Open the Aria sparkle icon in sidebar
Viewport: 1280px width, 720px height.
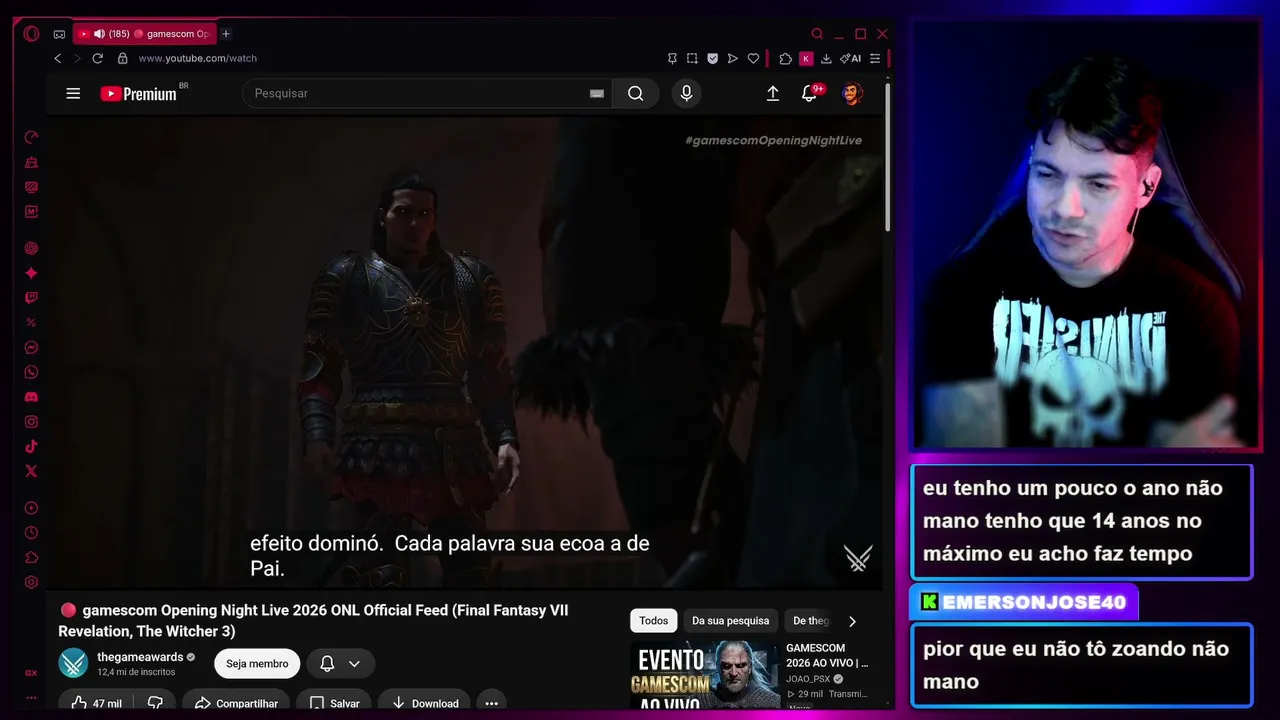pyautogui.click(x=31, y=273)
